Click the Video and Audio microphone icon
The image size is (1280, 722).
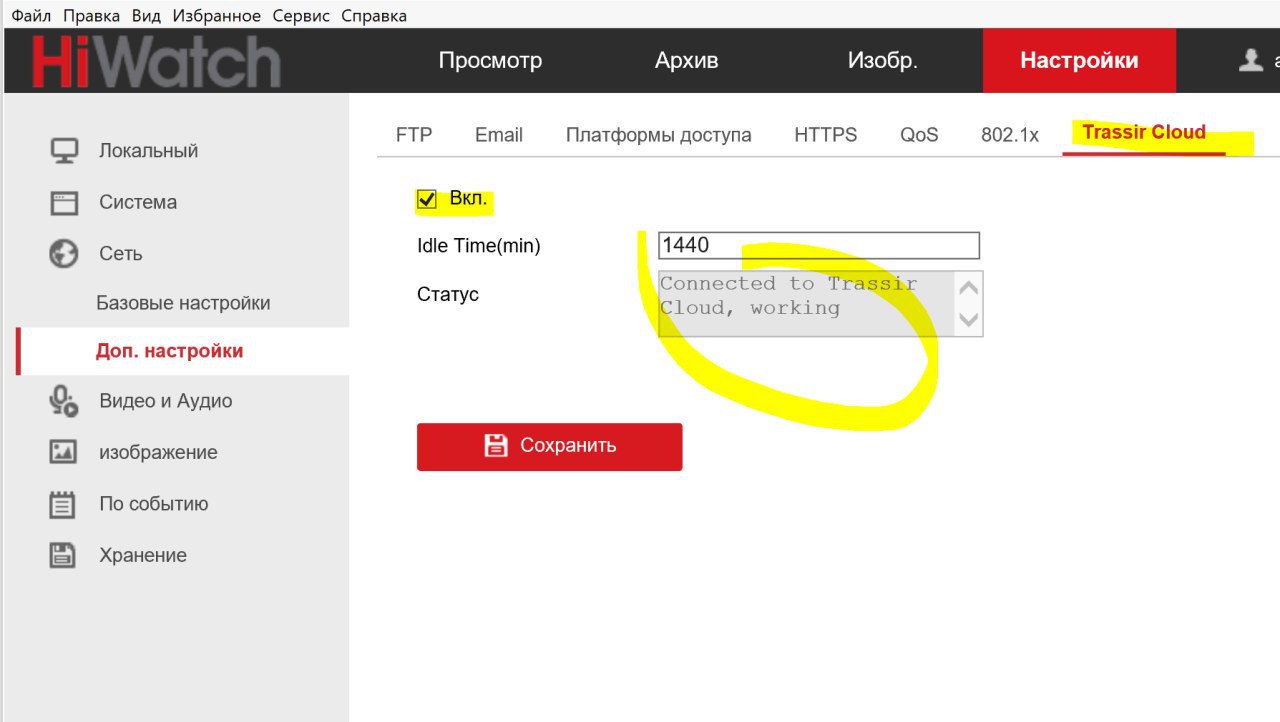point(64,401)
